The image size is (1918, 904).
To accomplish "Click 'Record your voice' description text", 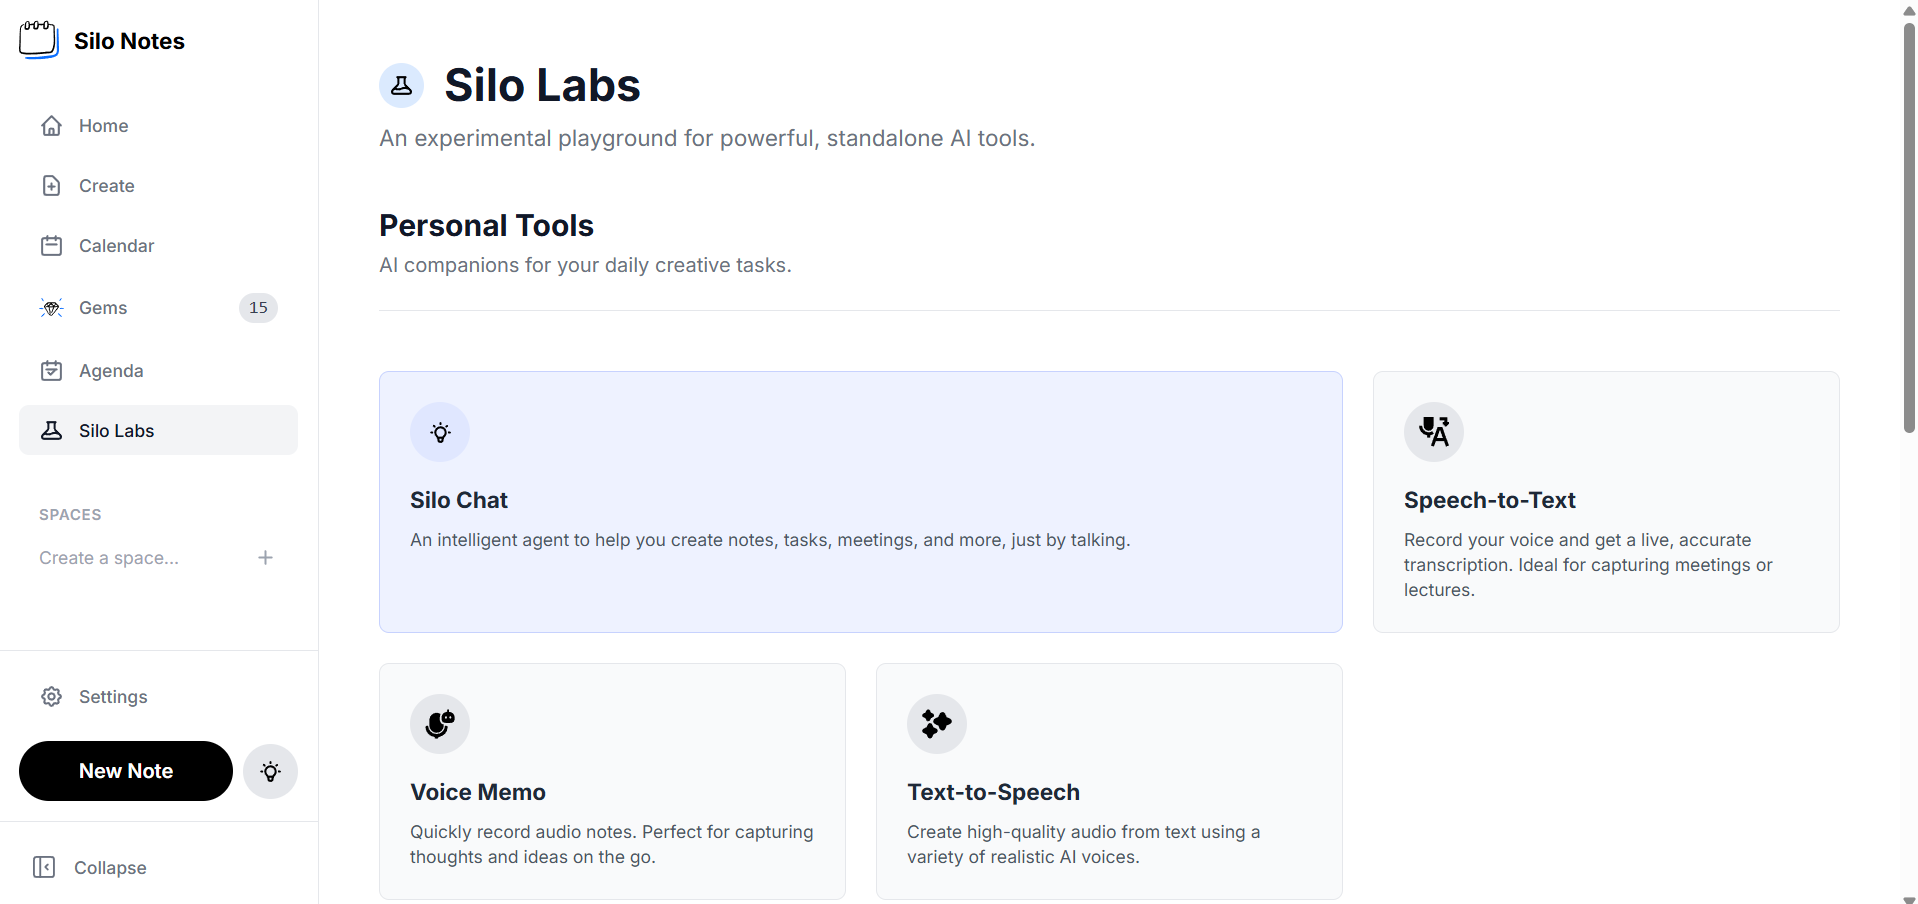I will [x=1588, y=565].
